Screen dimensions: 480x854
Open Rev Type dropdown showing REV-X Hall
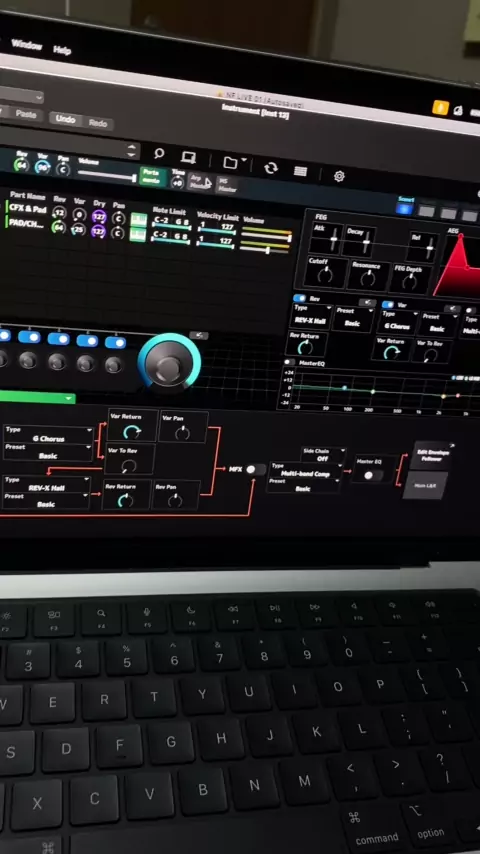pyautogui.click(x=312, y=317)
